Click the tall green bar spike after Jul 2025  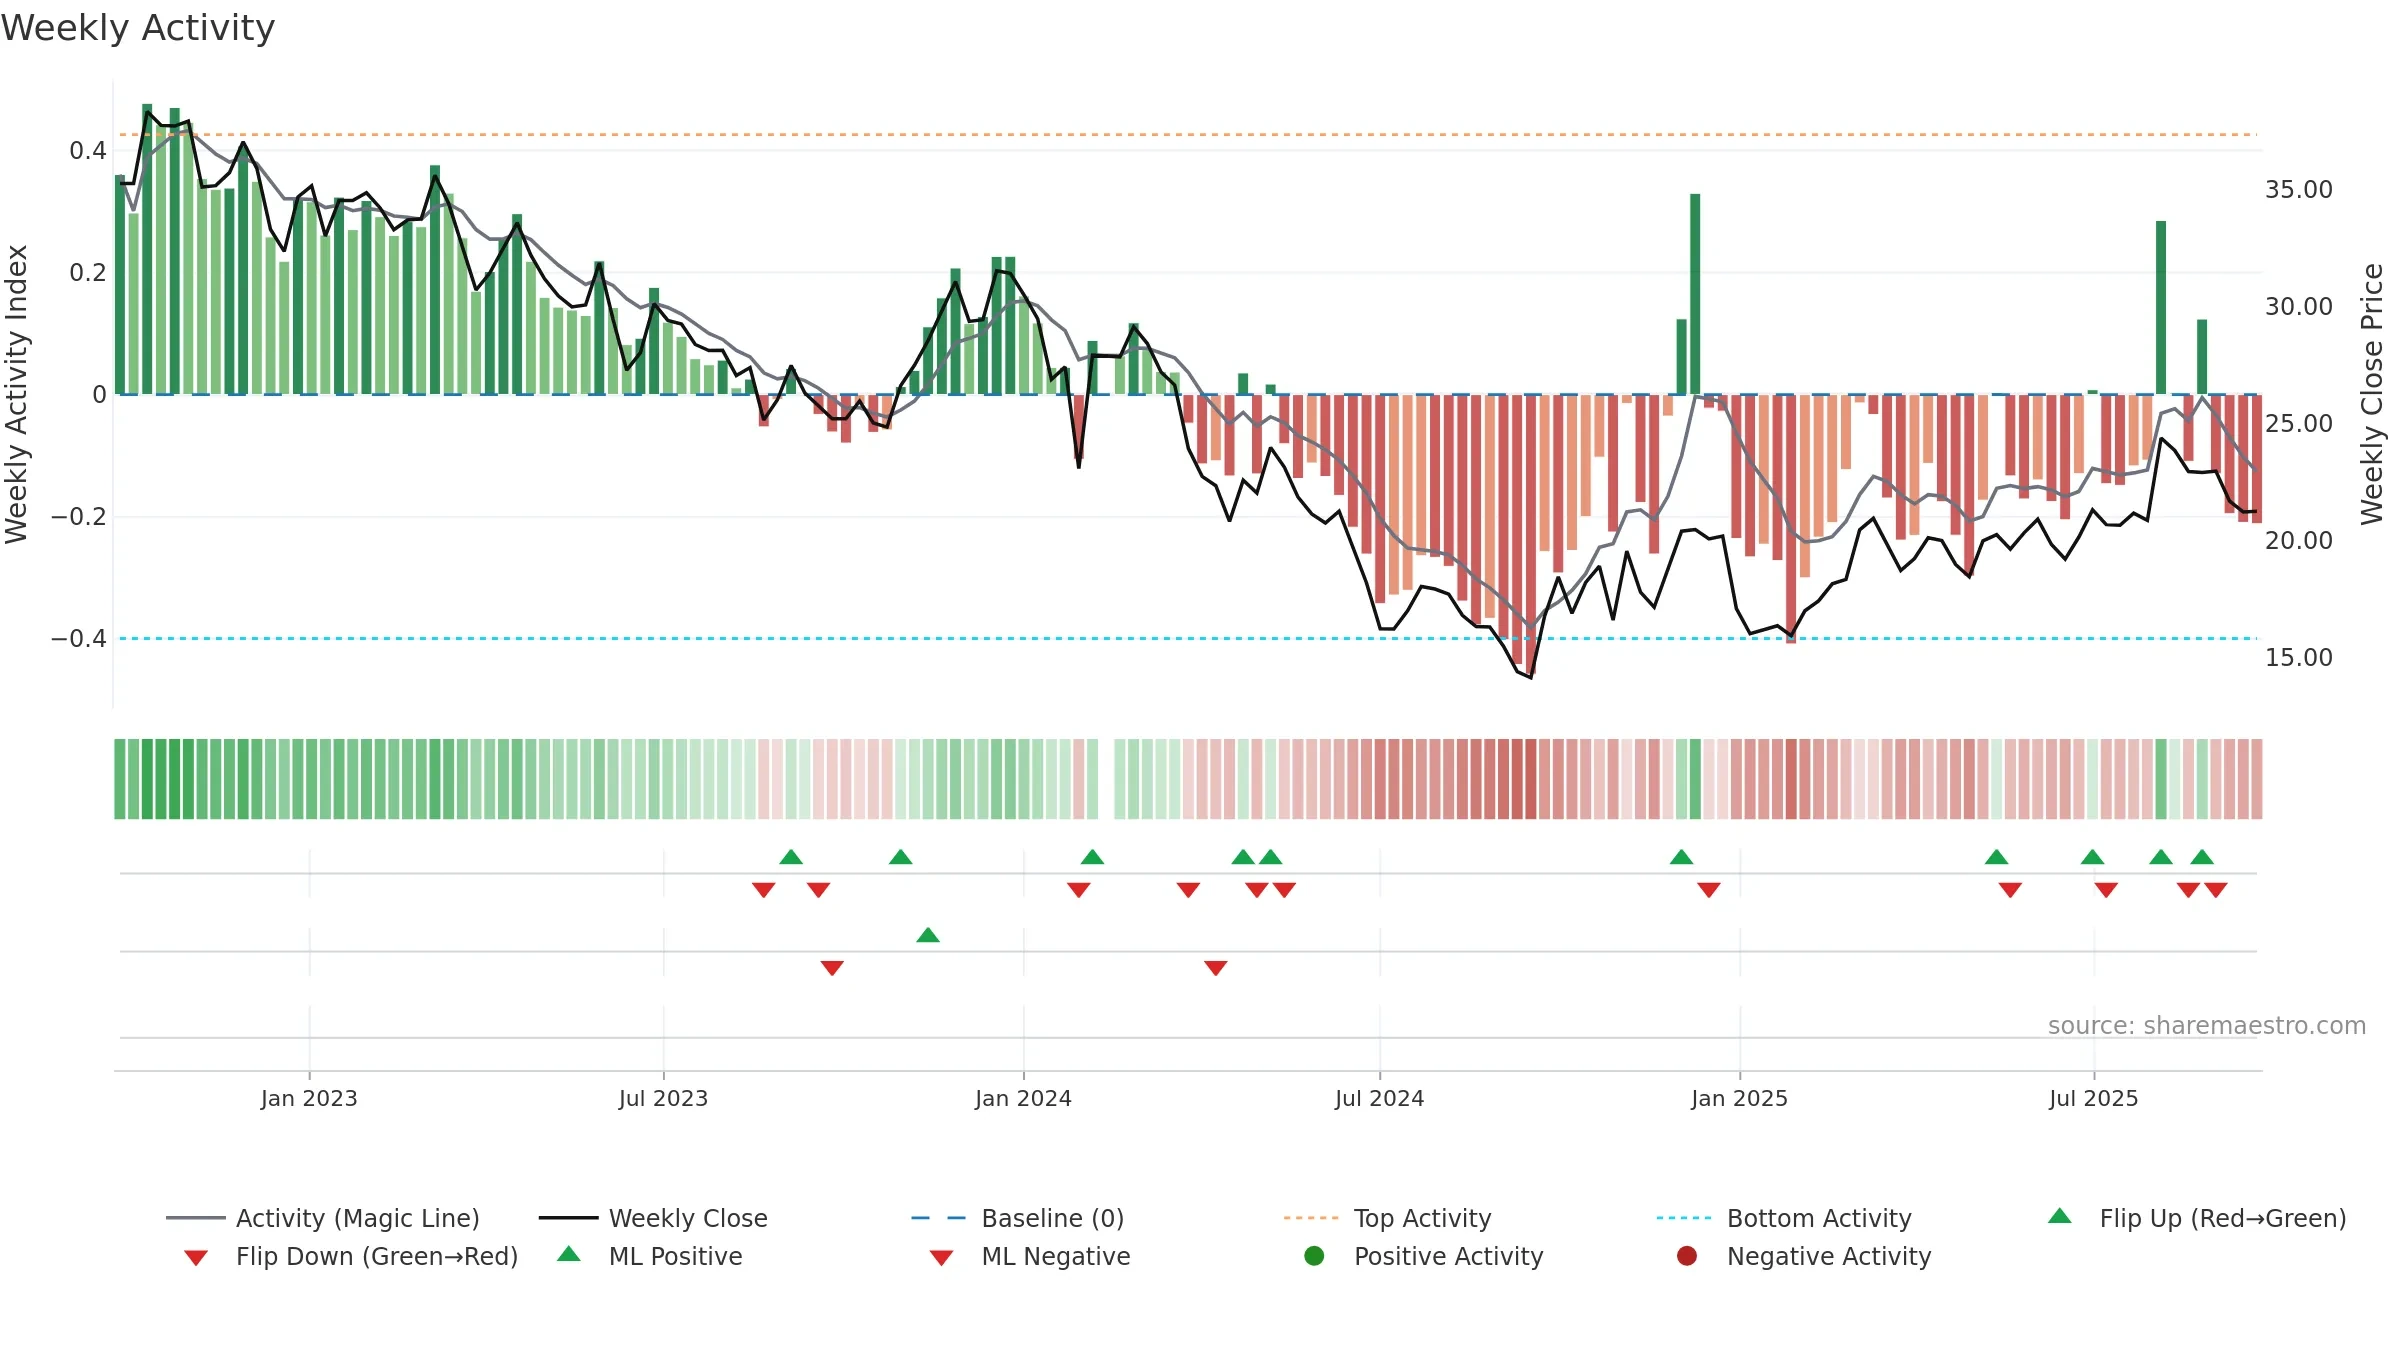pyautogui.click(x=2161, y=308)
